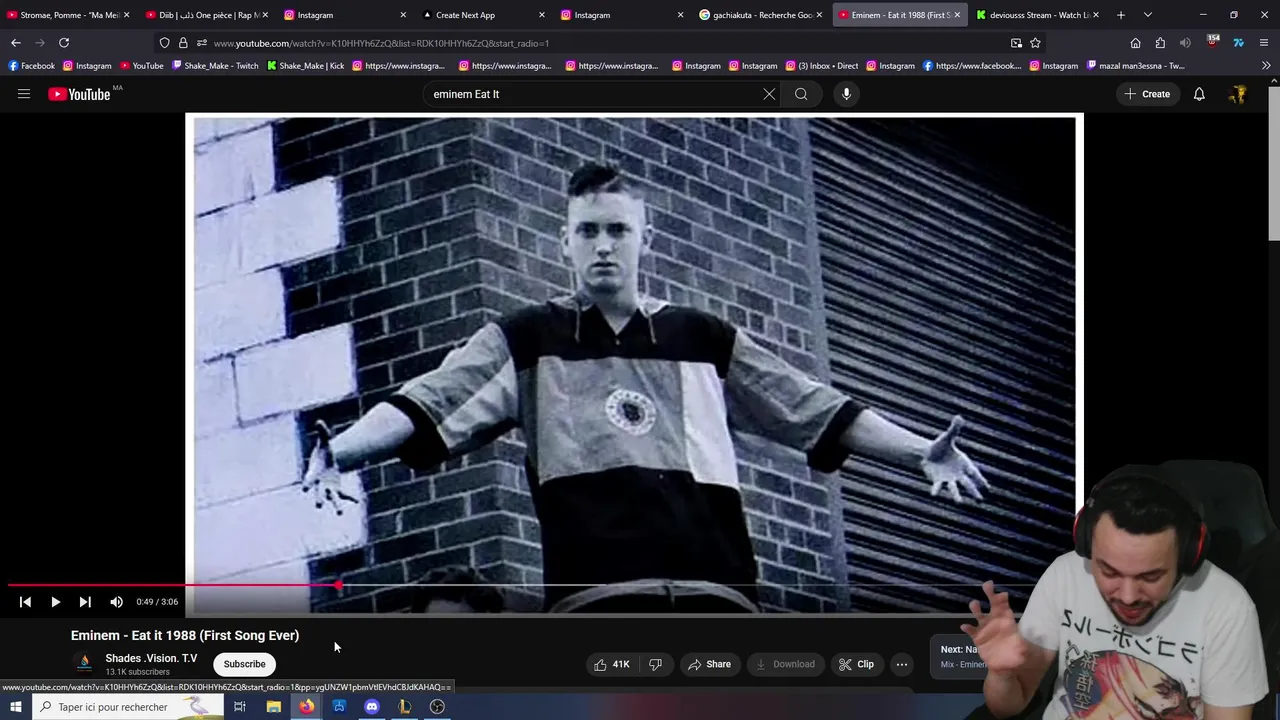Screen dimensions: 1280x720
Task: Open the tracking protection shield icon
Action: click(164, 43)
